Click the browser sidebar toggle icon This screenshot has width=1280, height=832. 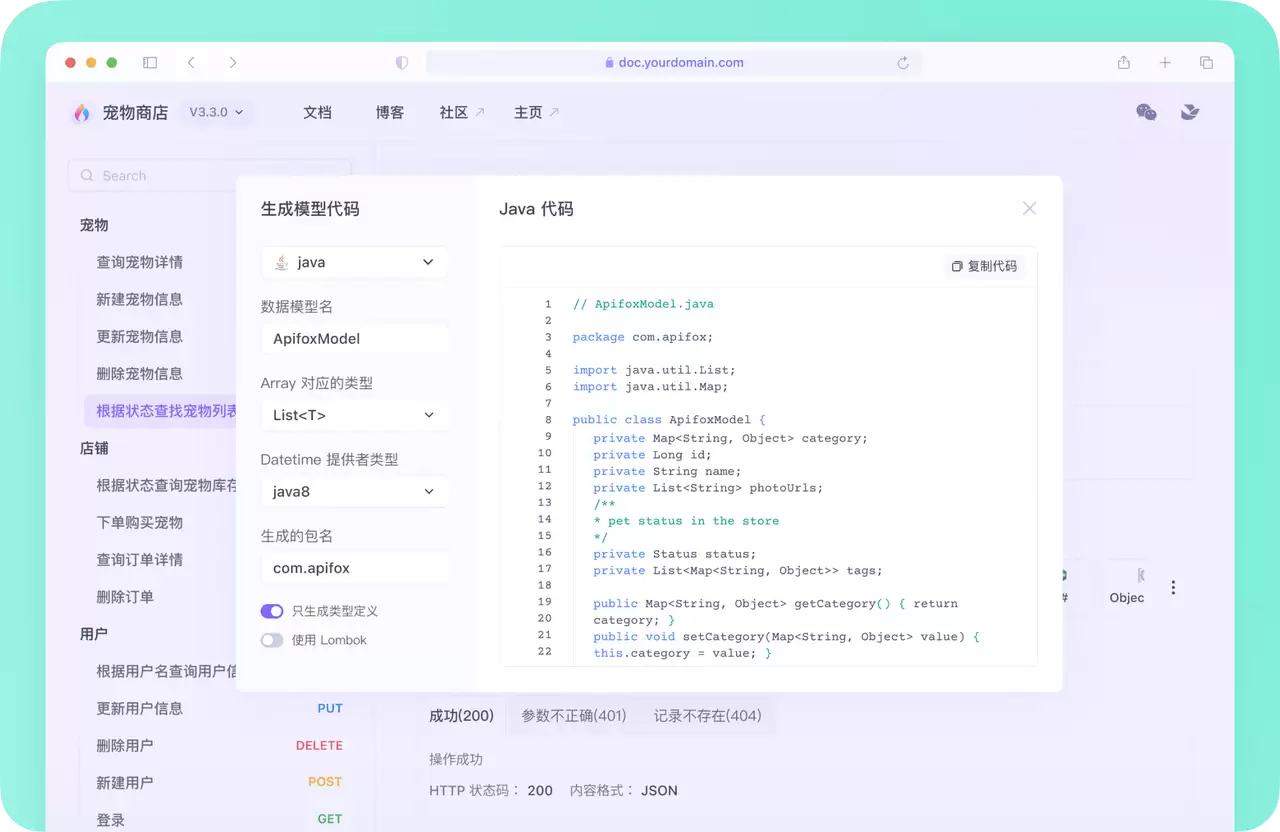[x=150, y=62]
